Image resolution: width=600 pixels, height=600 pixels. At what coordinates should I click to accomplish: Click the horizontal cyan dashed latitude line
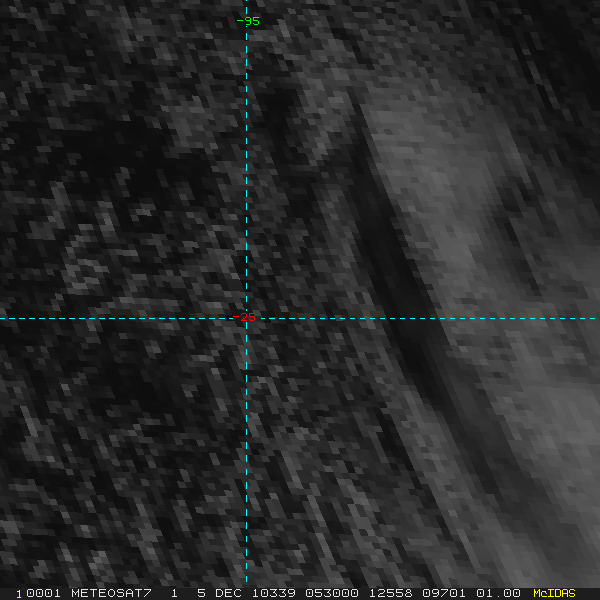pos(450,319)
